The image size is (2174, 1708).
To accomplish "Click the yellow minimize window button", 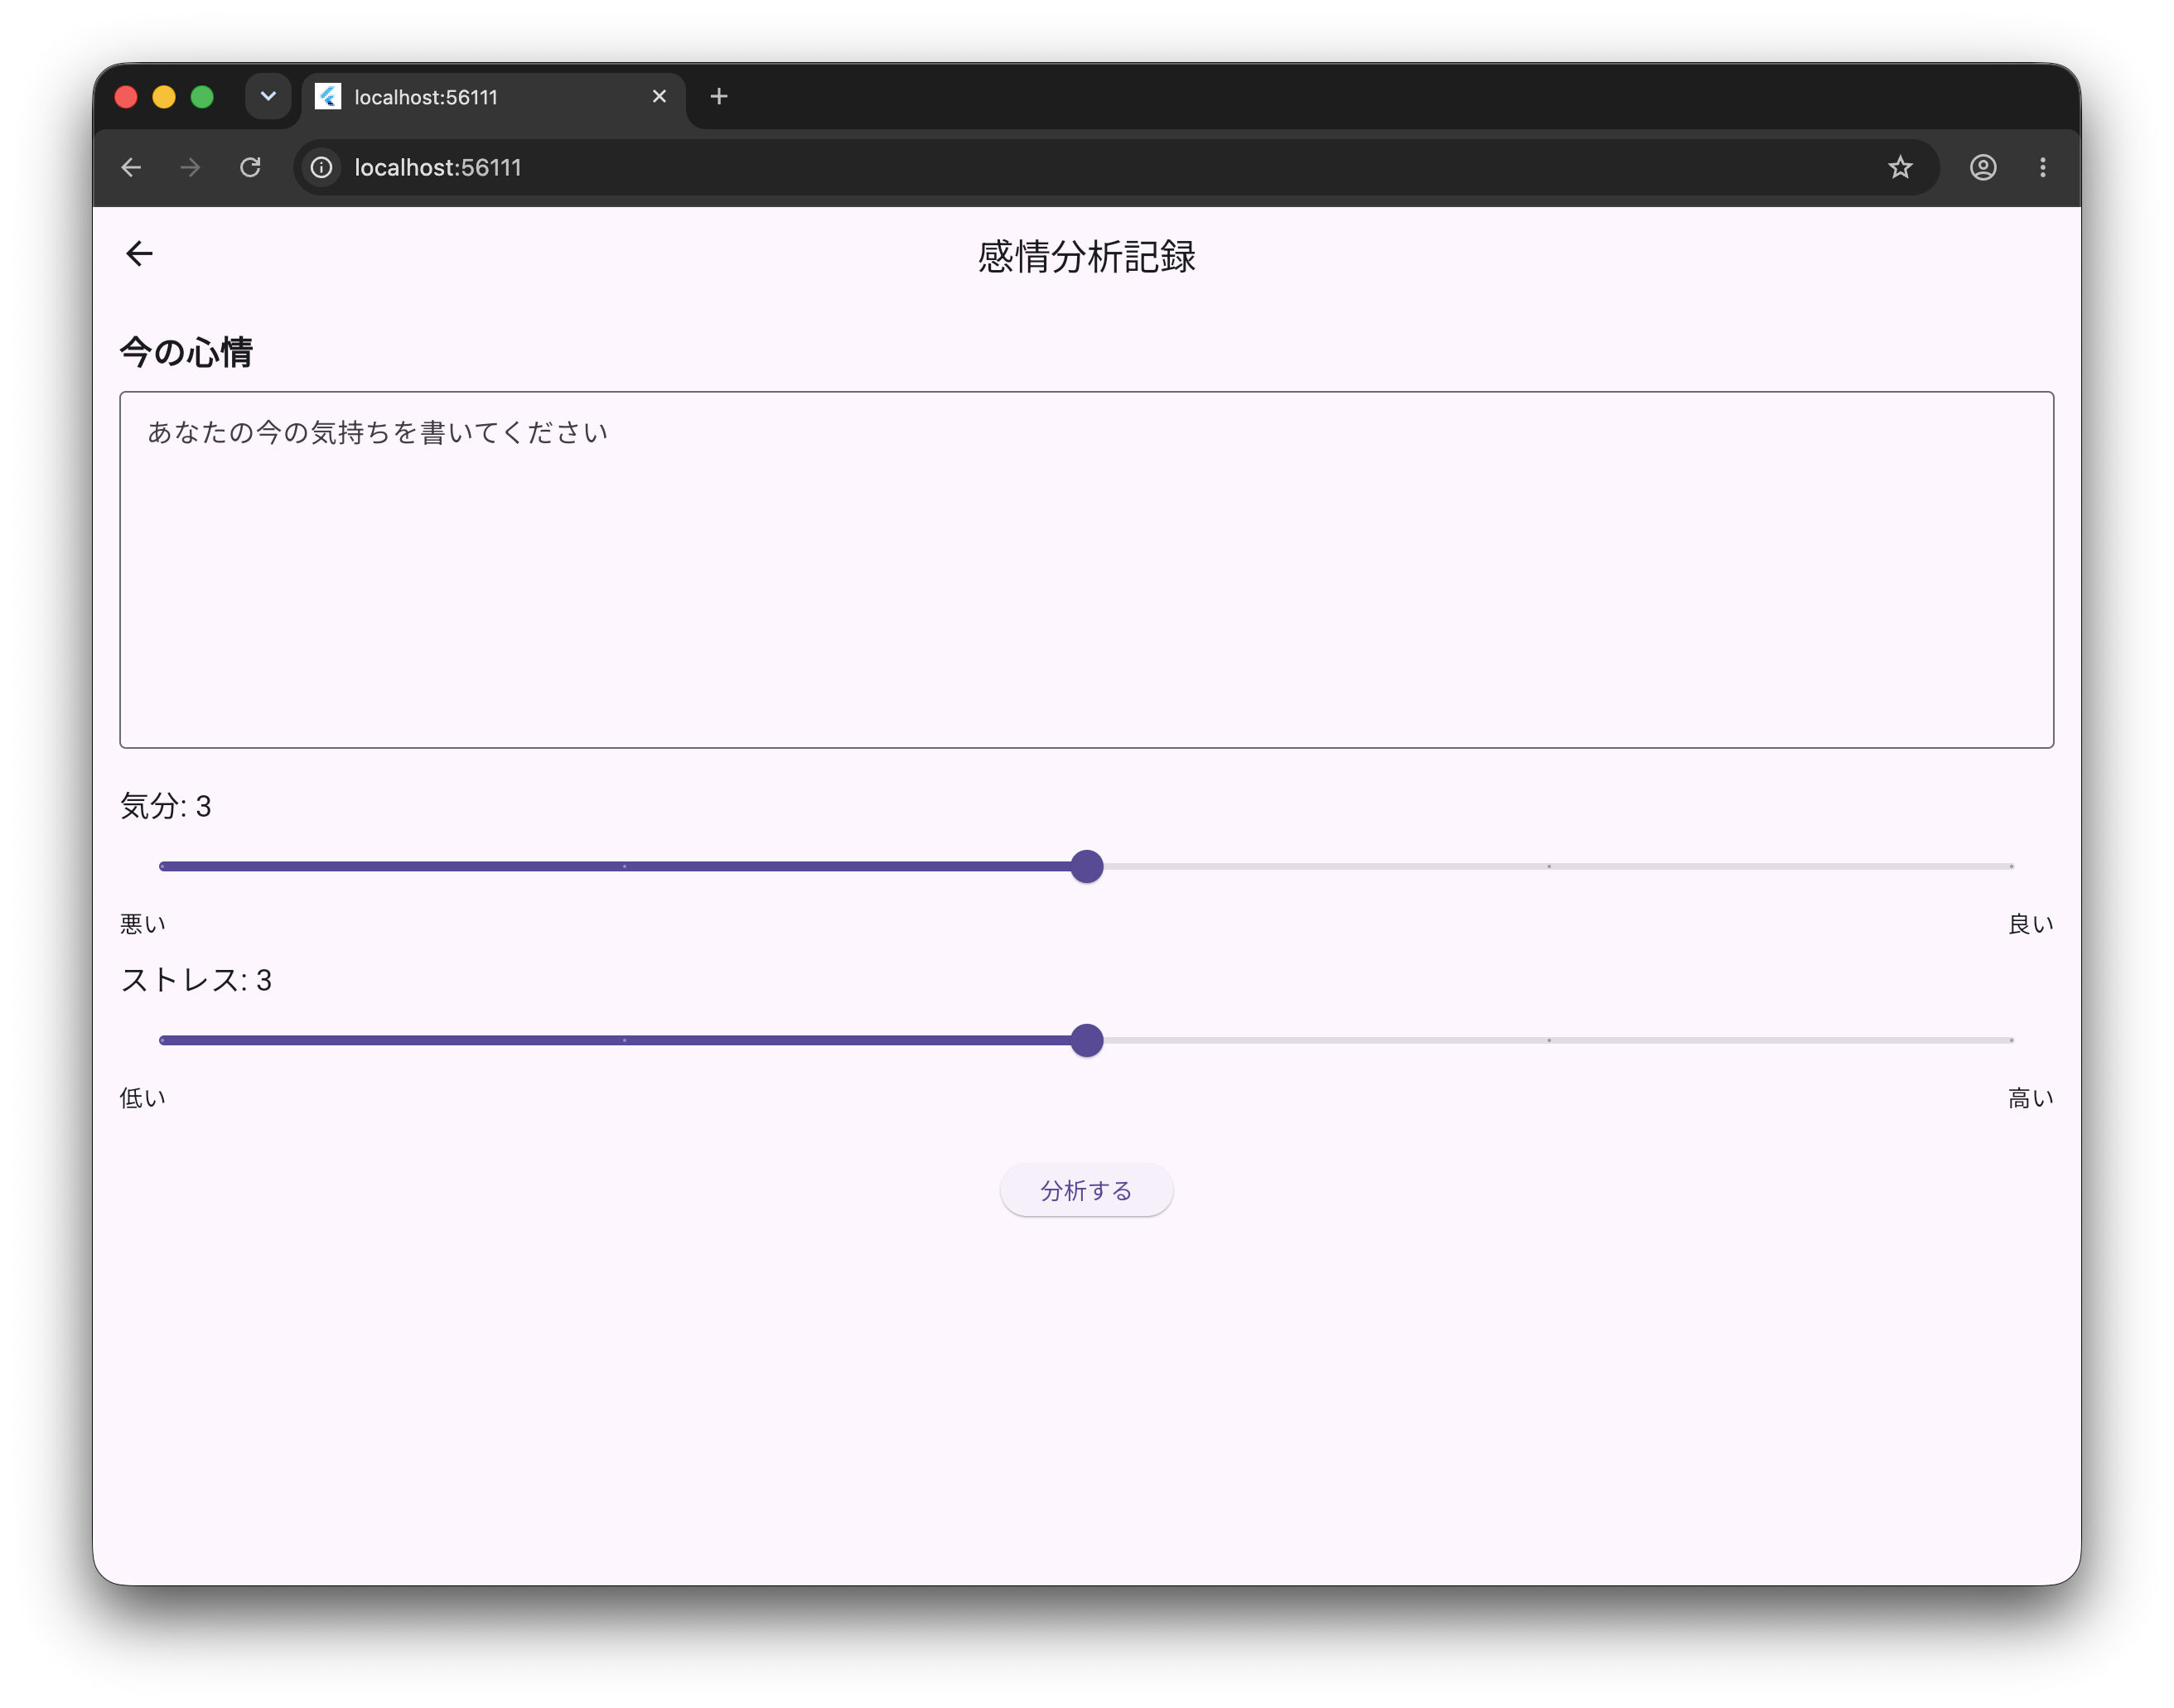I will [x=164, y=97].
